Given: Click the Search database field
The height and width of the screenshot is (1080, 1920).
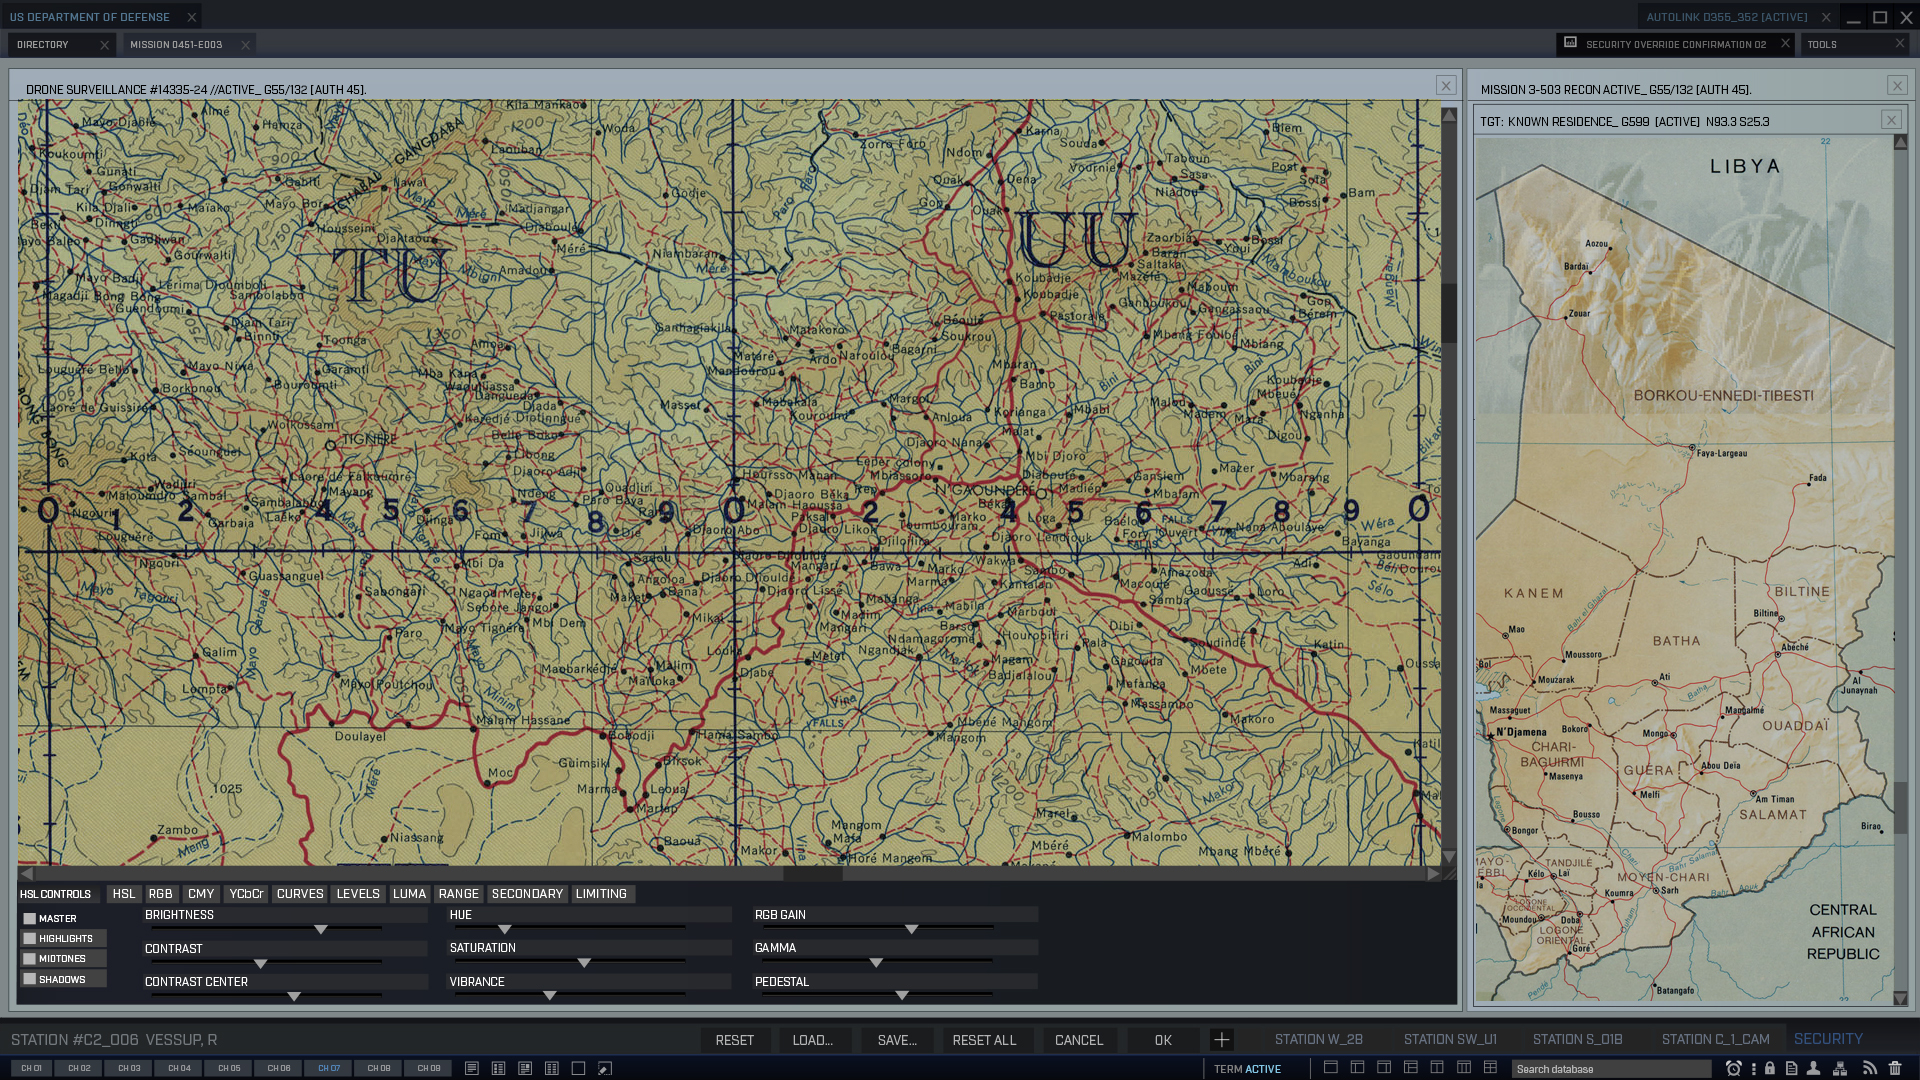Looking at the screenshot, I should click(1610, 1069).
